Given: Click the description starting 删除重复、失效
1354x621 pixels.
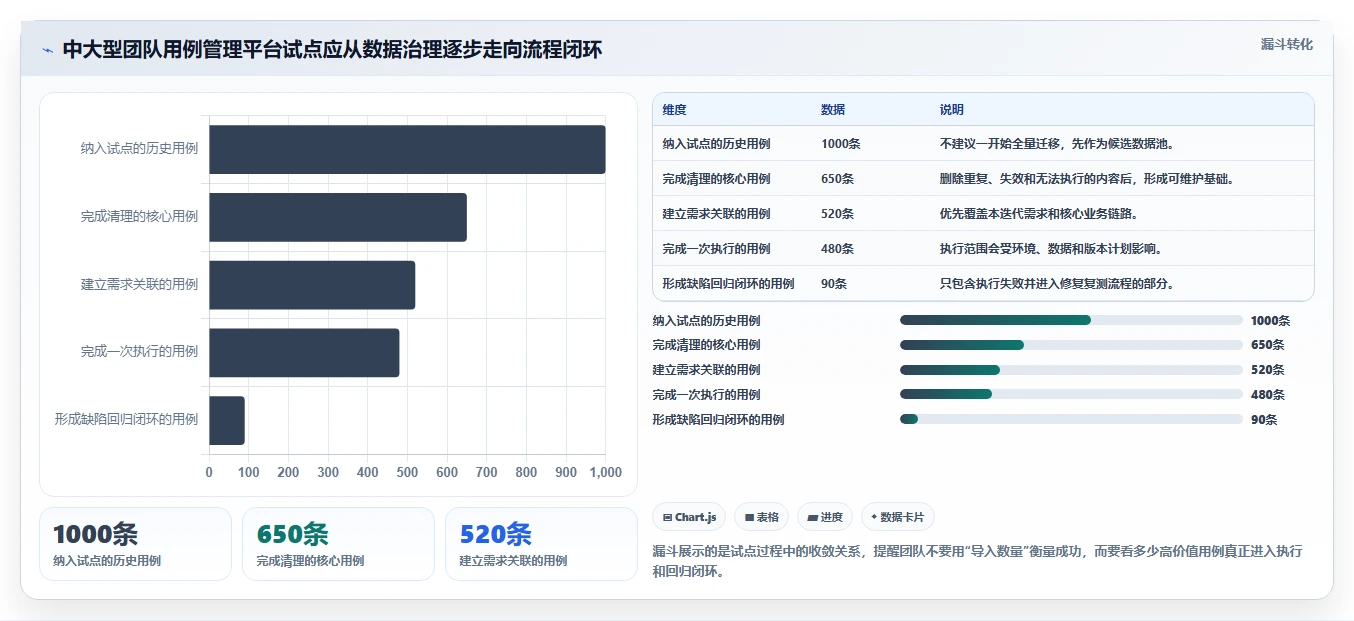Looking at the screenshot, I should [x=1087, y=179].
